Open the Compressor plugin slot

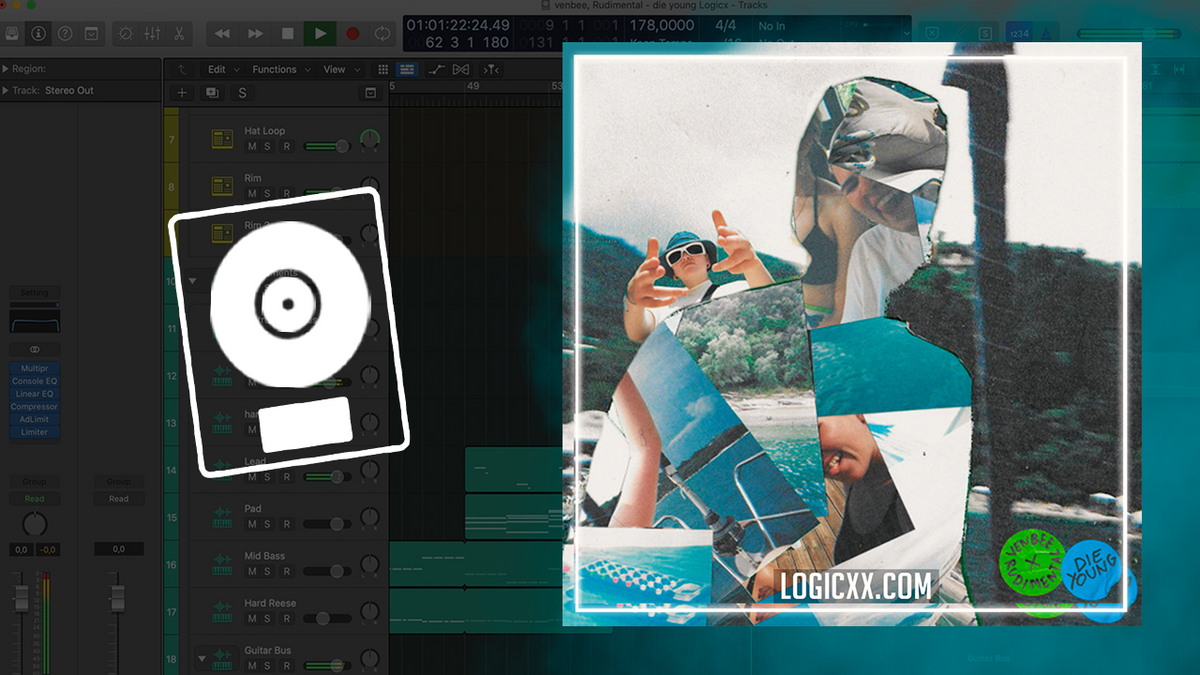(35, 406)
